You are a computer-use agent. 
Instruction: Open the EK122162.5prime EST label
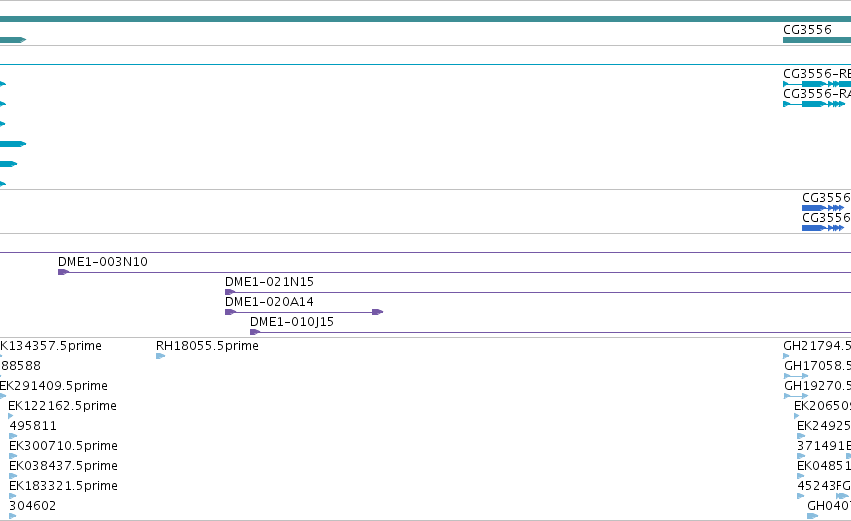click(62, 406)
